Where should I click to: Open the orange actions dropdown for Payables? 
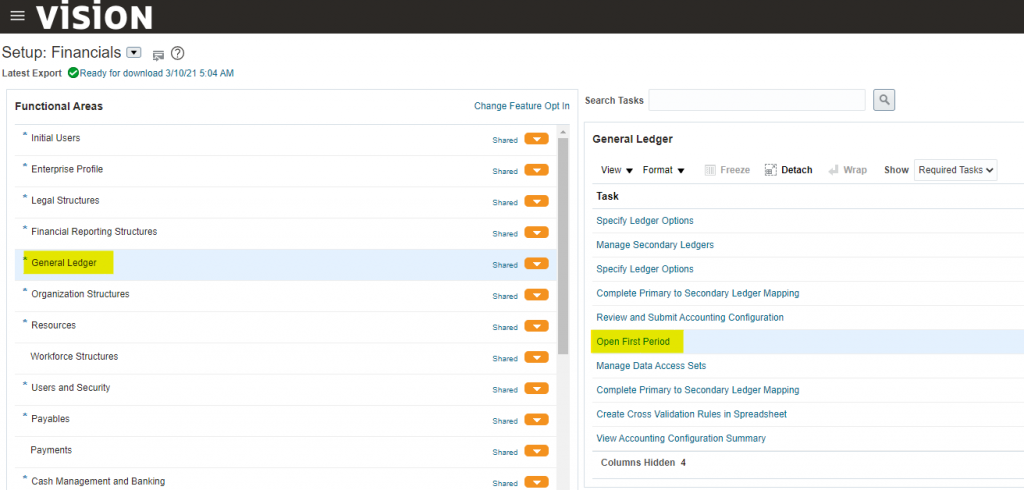click(x=536, y=421)
